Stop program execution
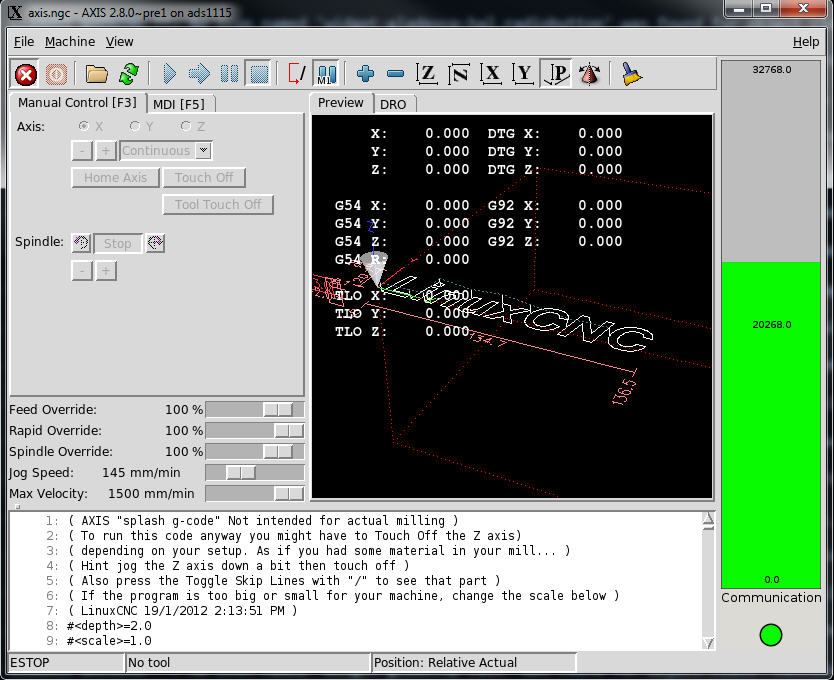The height and width of the screenshot is (680, 834). 259,74
